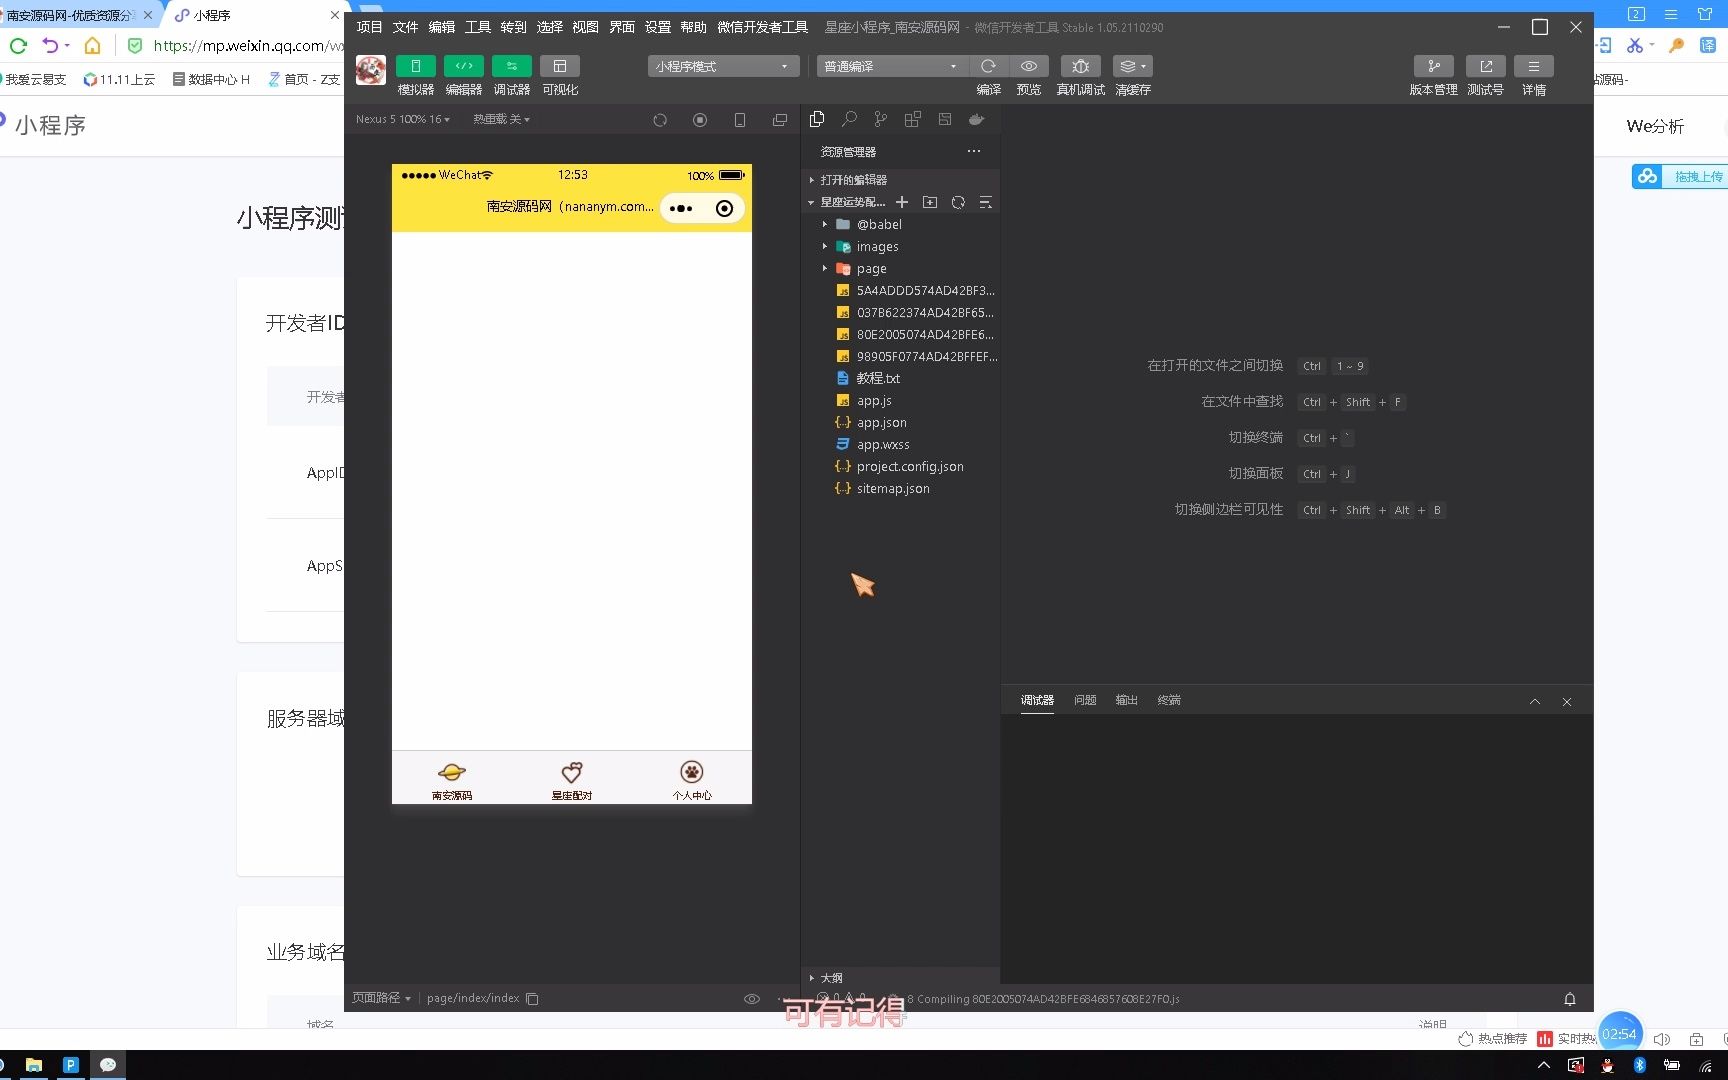Open the 文件 menu
The height and width of the screenshot is (1080, 1728).
[405, 27]
